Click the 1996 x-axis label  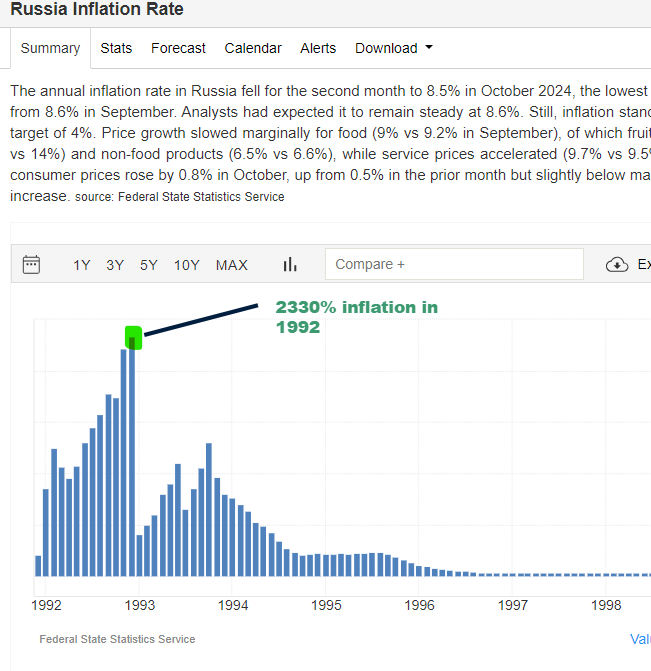point(419,605)
